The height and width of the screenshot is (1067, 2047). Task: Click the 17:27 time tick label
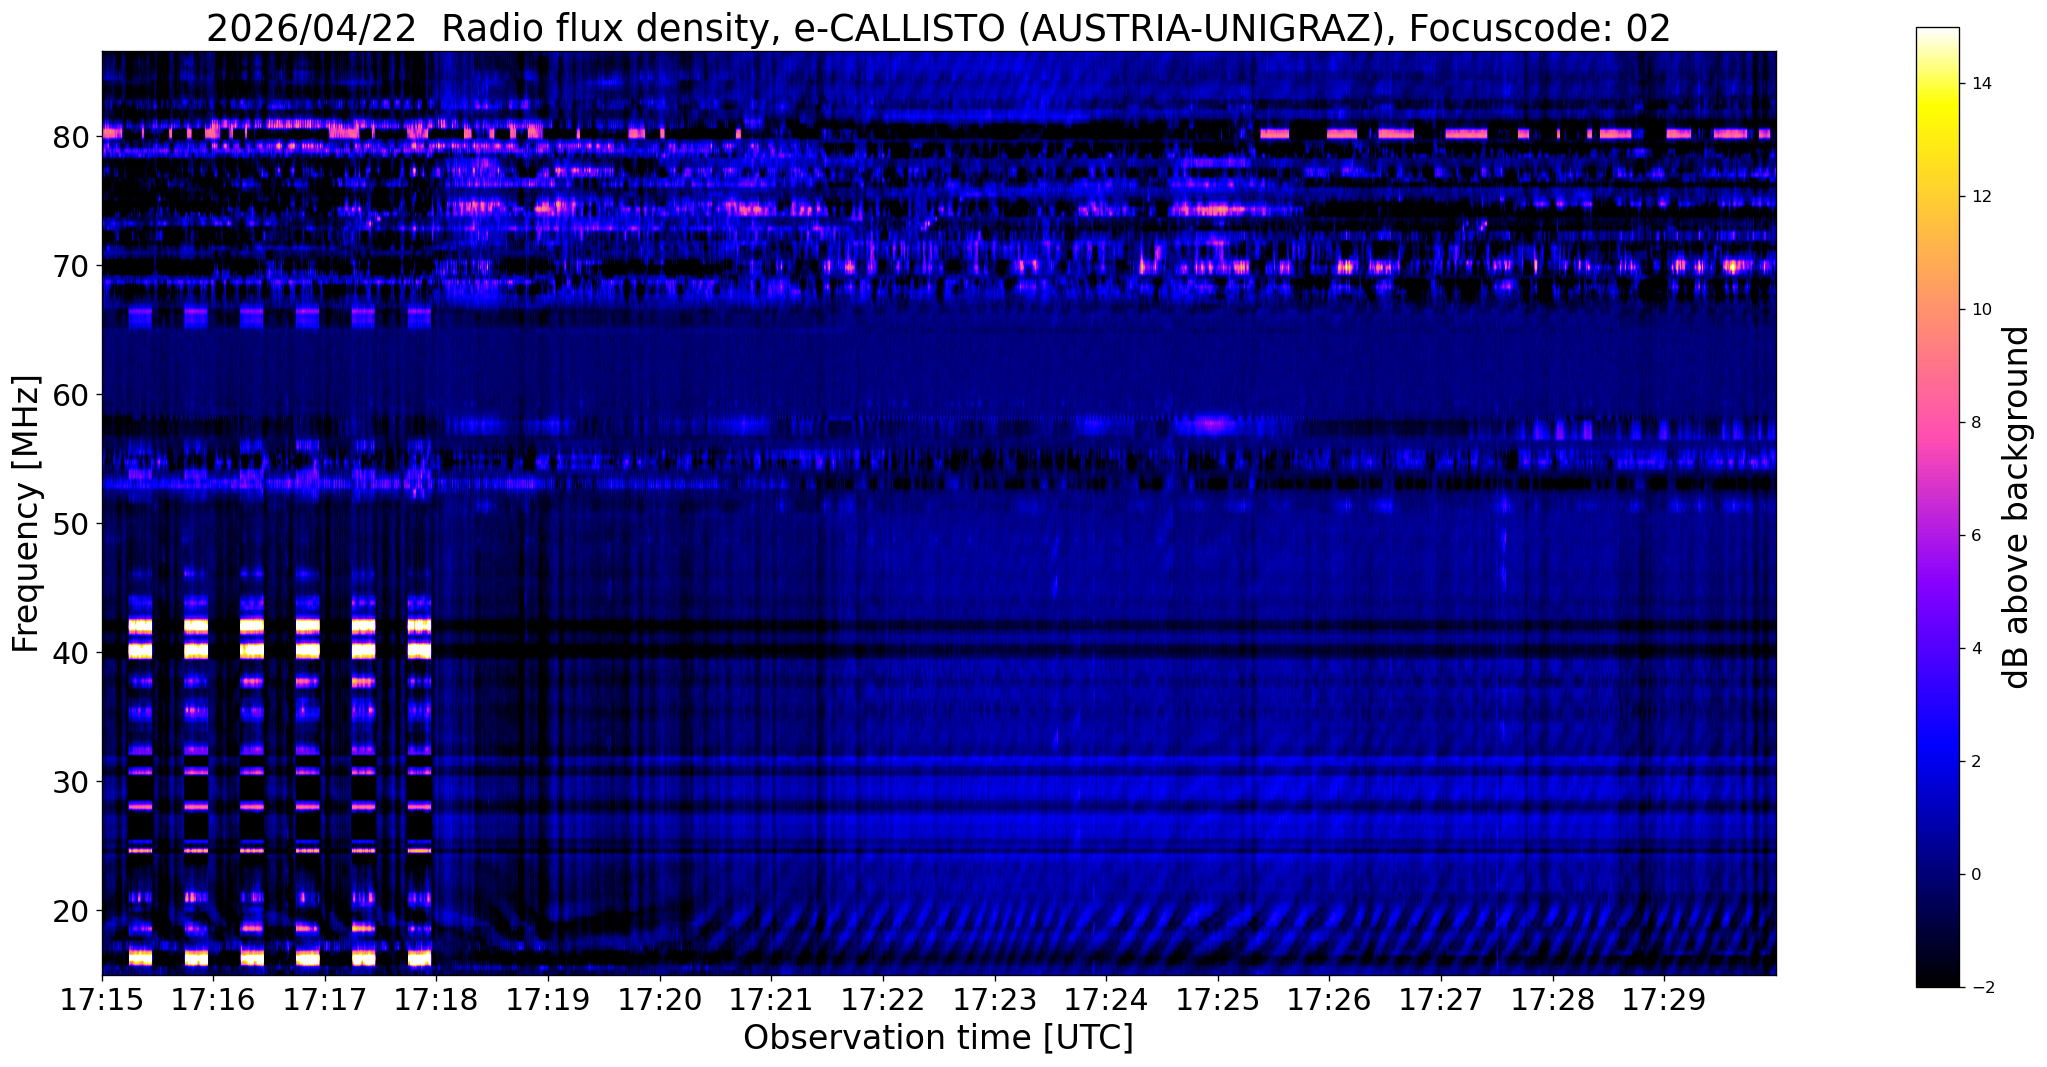pyautogui.click(x=1442, y=1000)
